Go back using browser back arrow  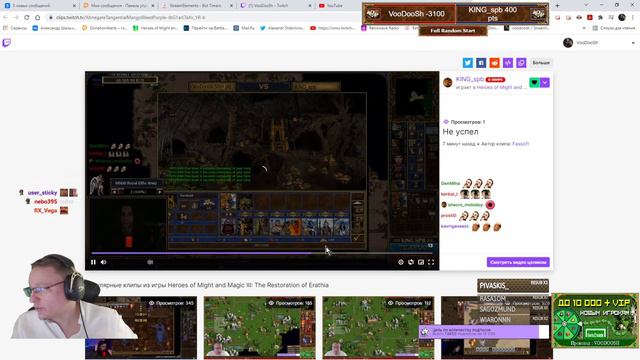pos(5,18)
